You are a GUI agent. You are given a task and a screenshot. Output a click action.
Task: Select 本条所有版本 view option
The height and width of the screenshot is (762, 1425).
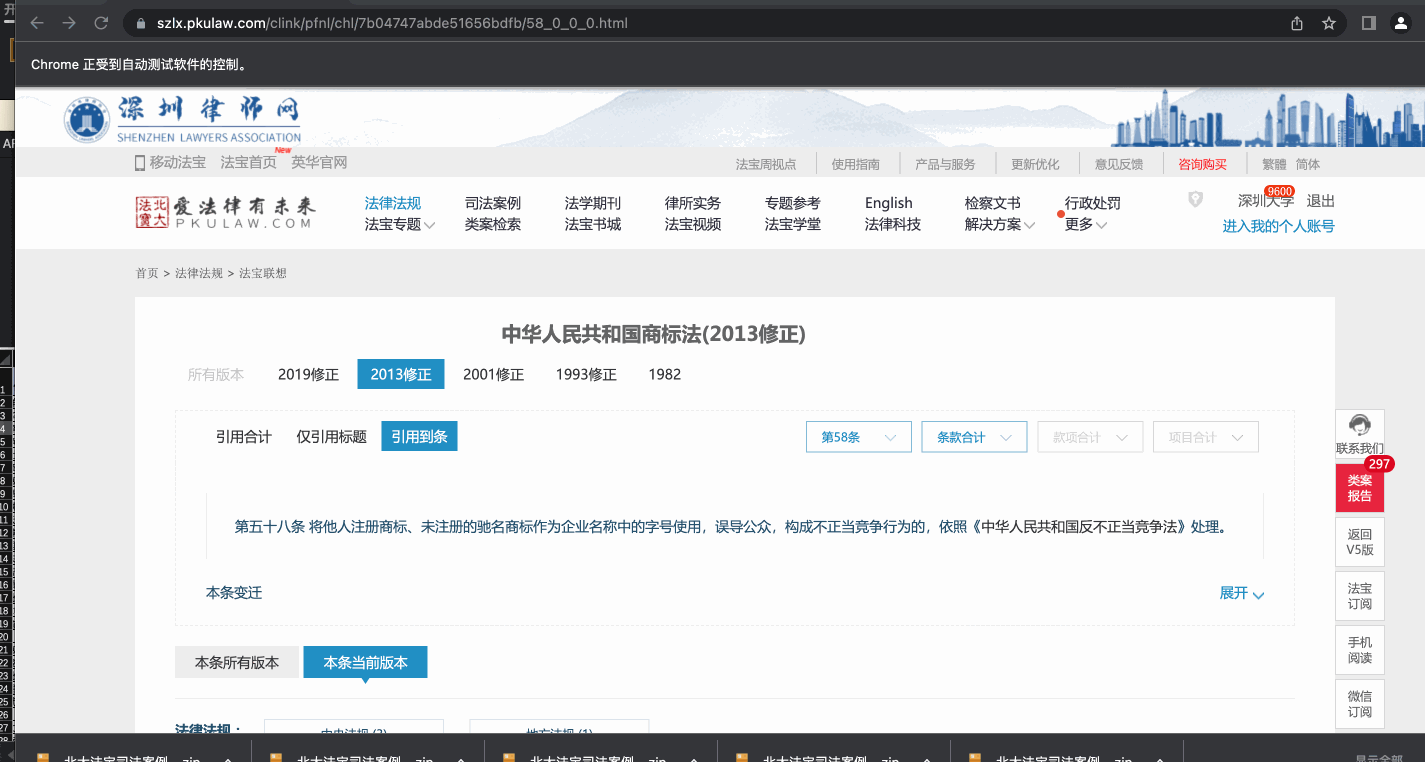pyautogui.click(x=237, y=662)
